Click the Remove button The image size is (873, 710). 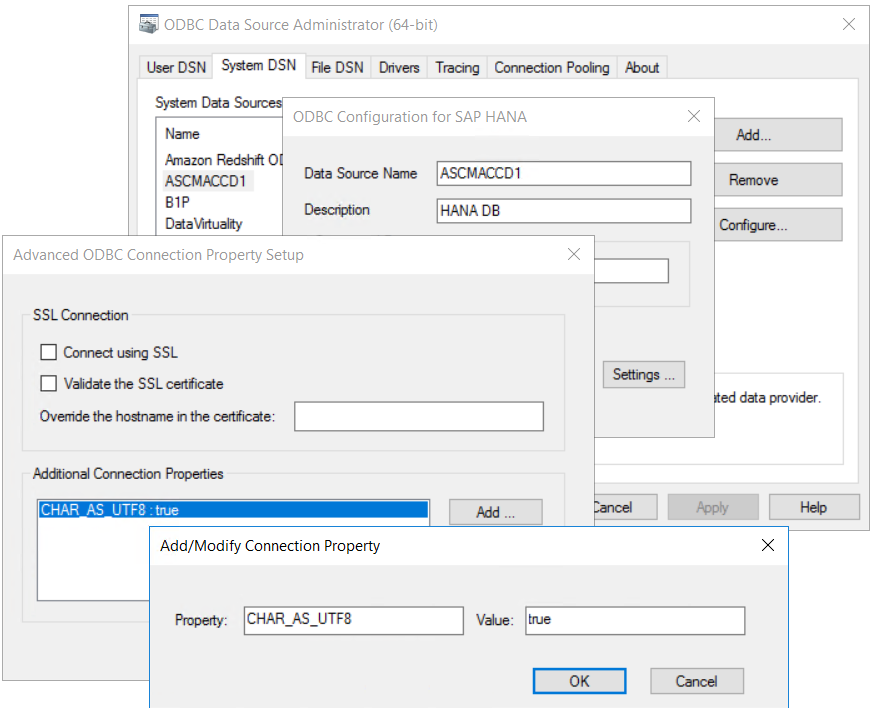(x=778, y=180)
